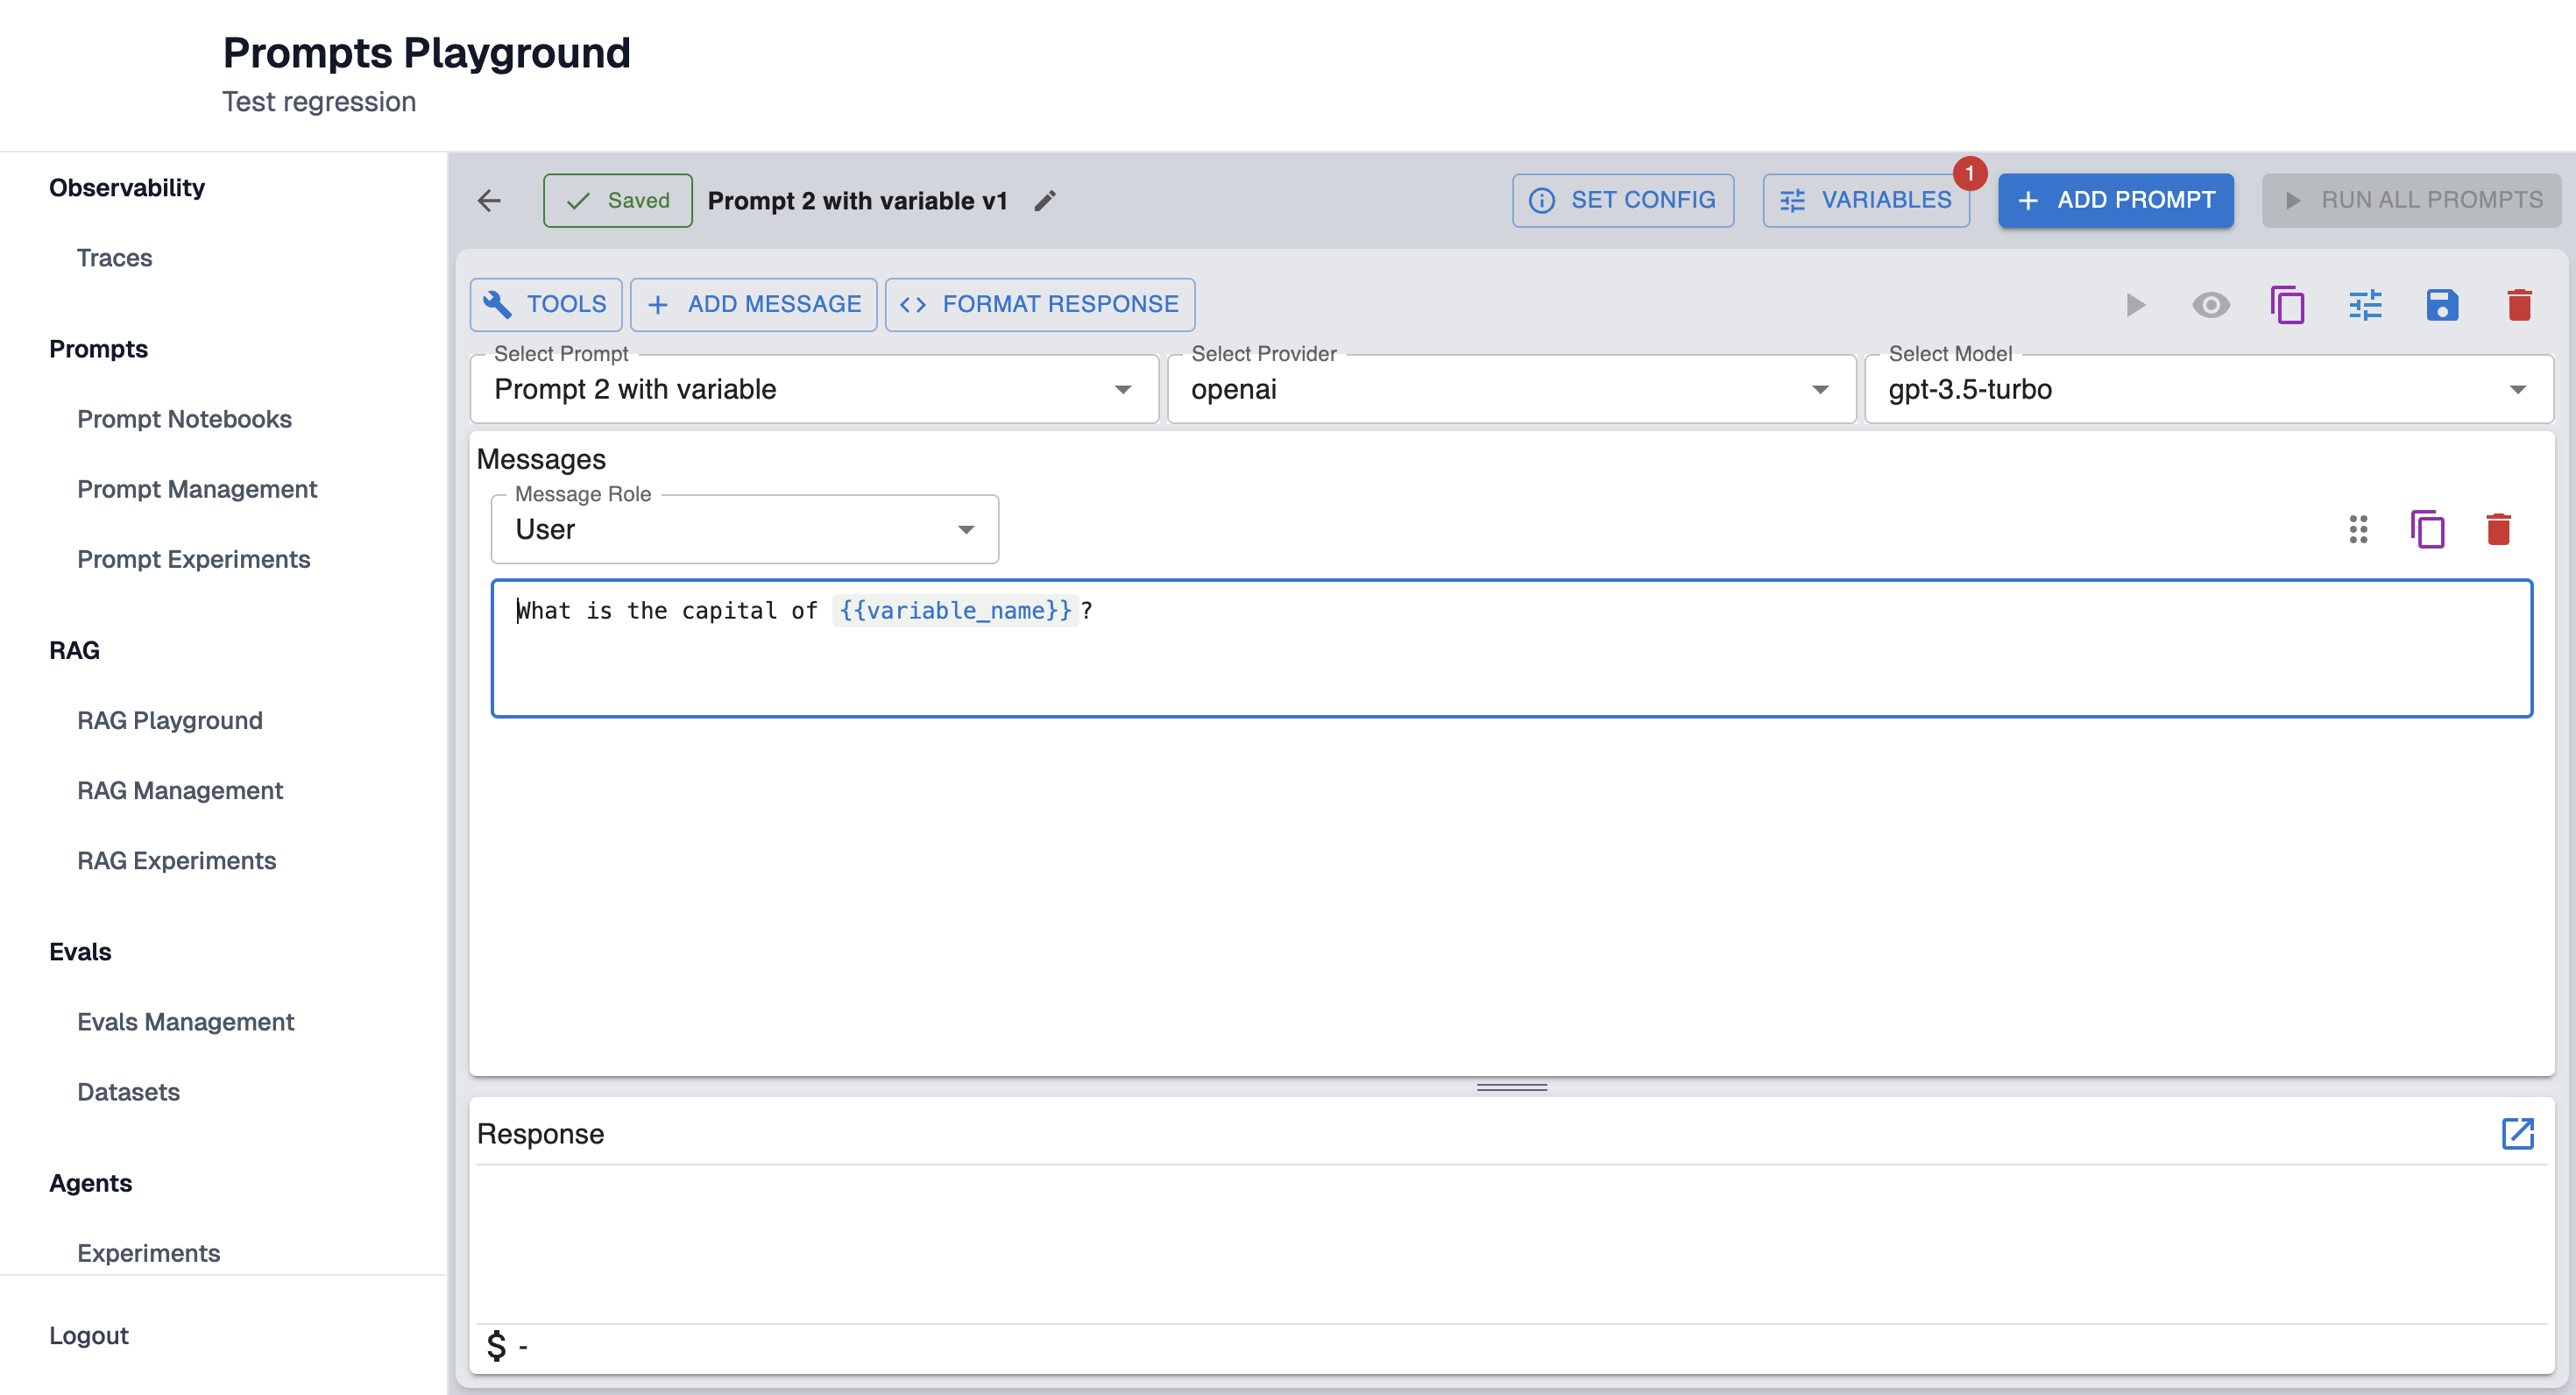Expand response in new window icon
Viewport: 2576px width, 1395px height.
[2517, 1133]
